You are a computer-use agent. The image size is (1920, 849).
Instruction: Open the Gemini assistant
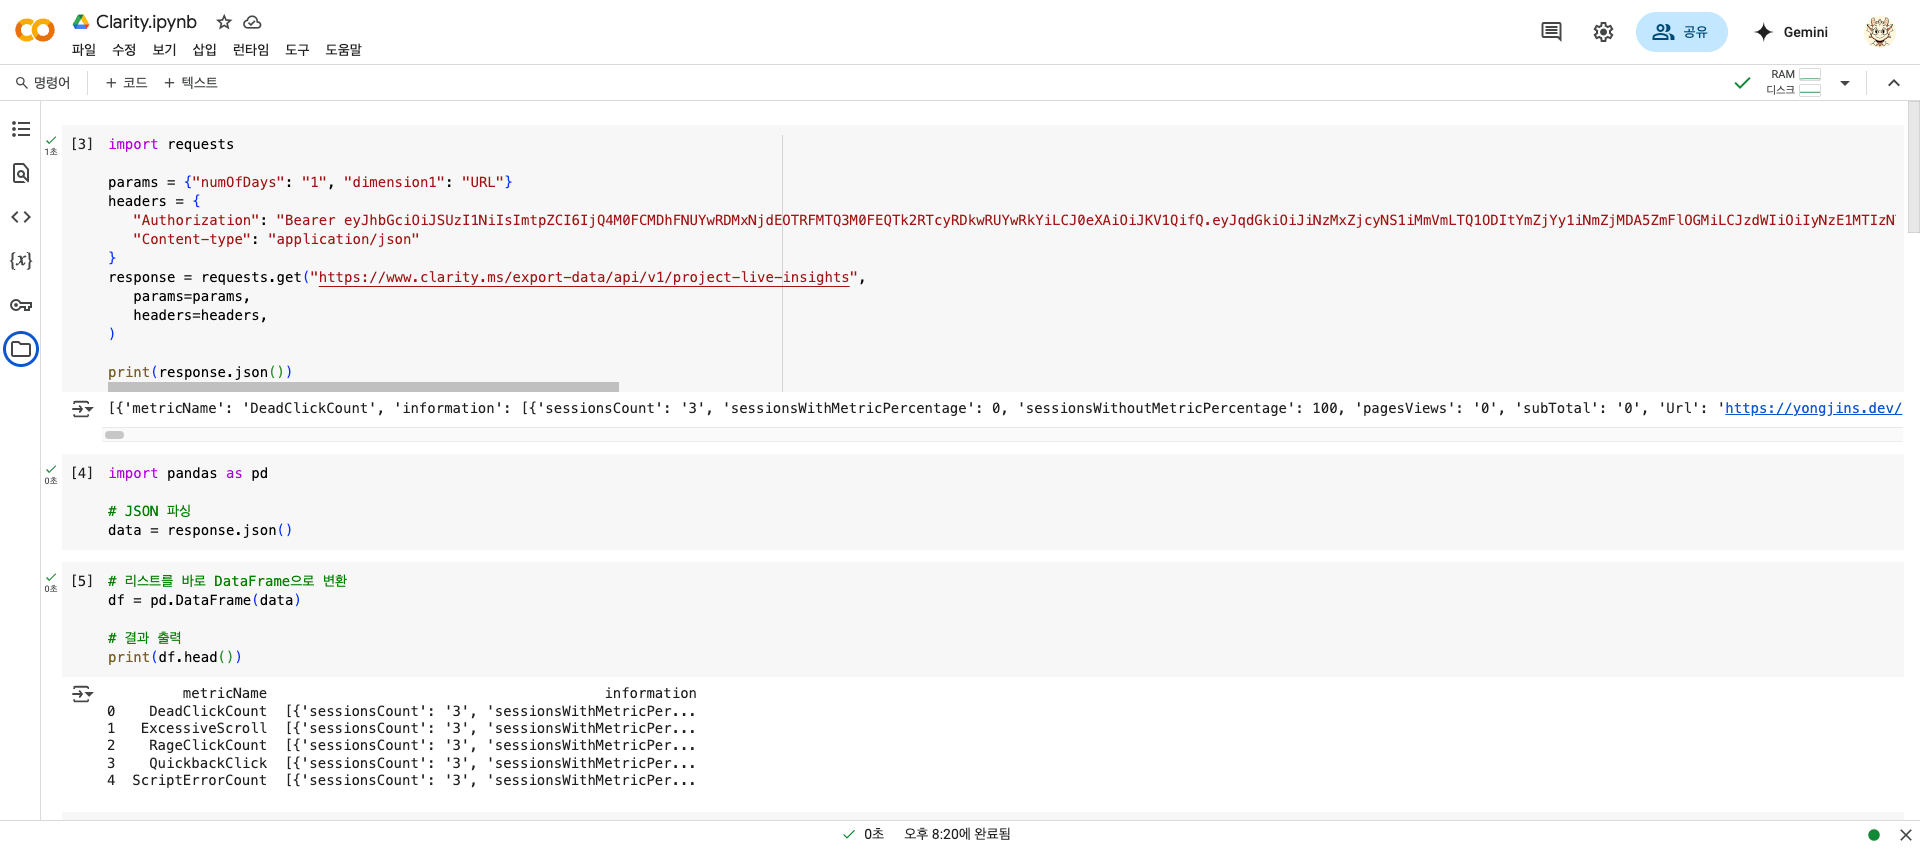click(x=1791, y=32)
